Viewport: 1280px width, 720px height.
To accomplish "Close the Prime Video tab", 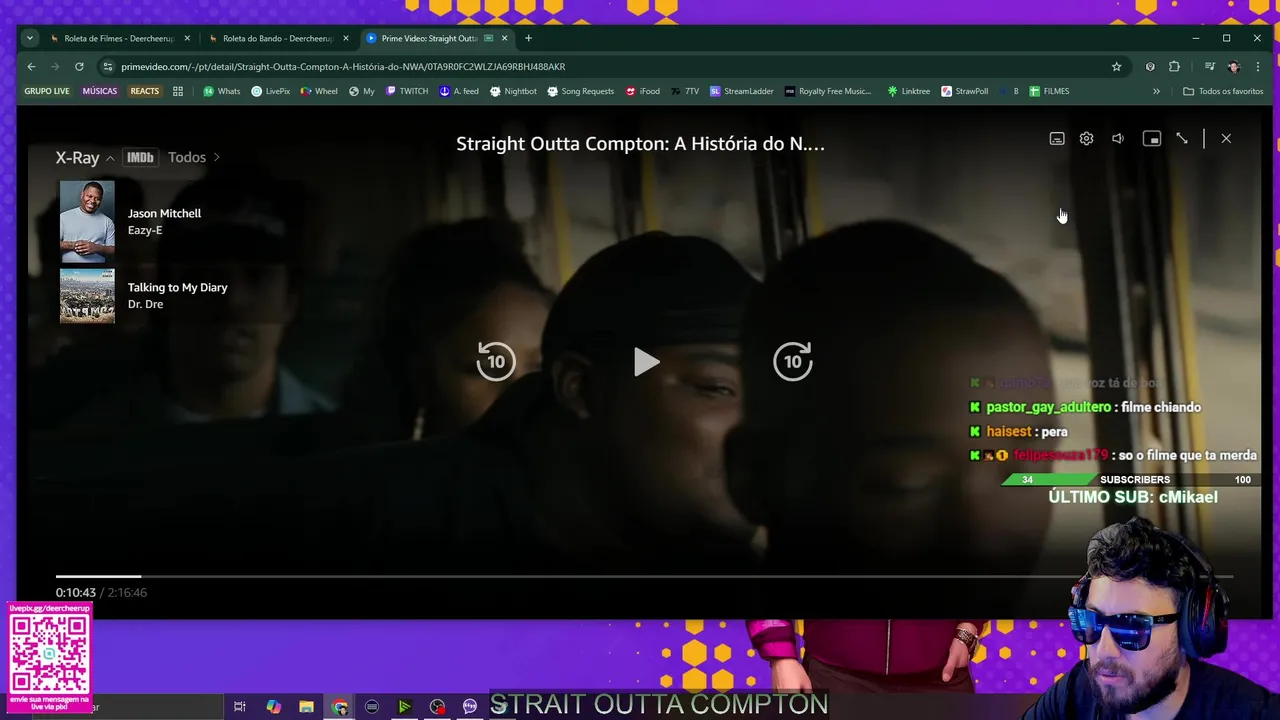I will point(504,38).
